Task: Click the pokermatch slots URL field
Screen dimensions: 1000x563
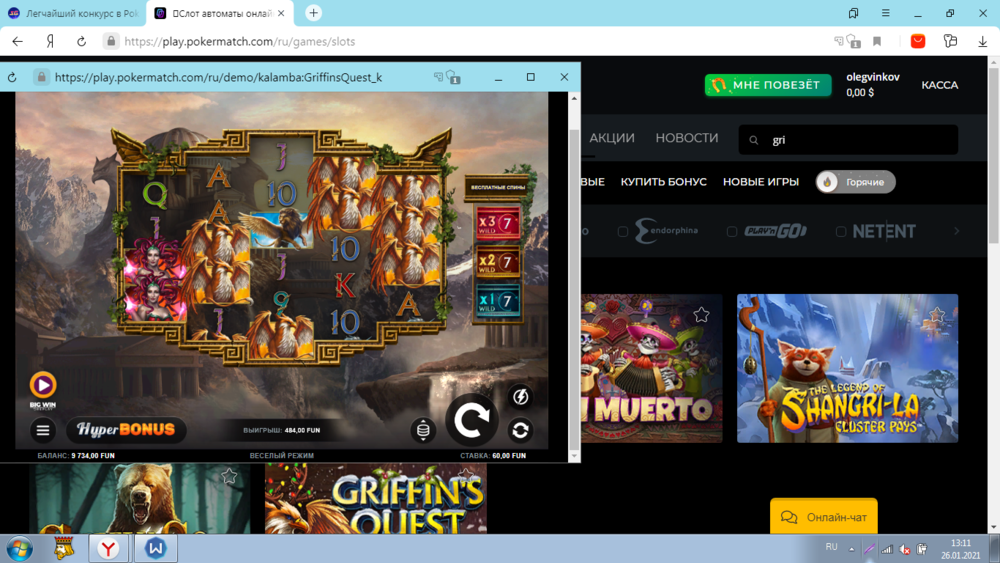Action: pos(239,41)
